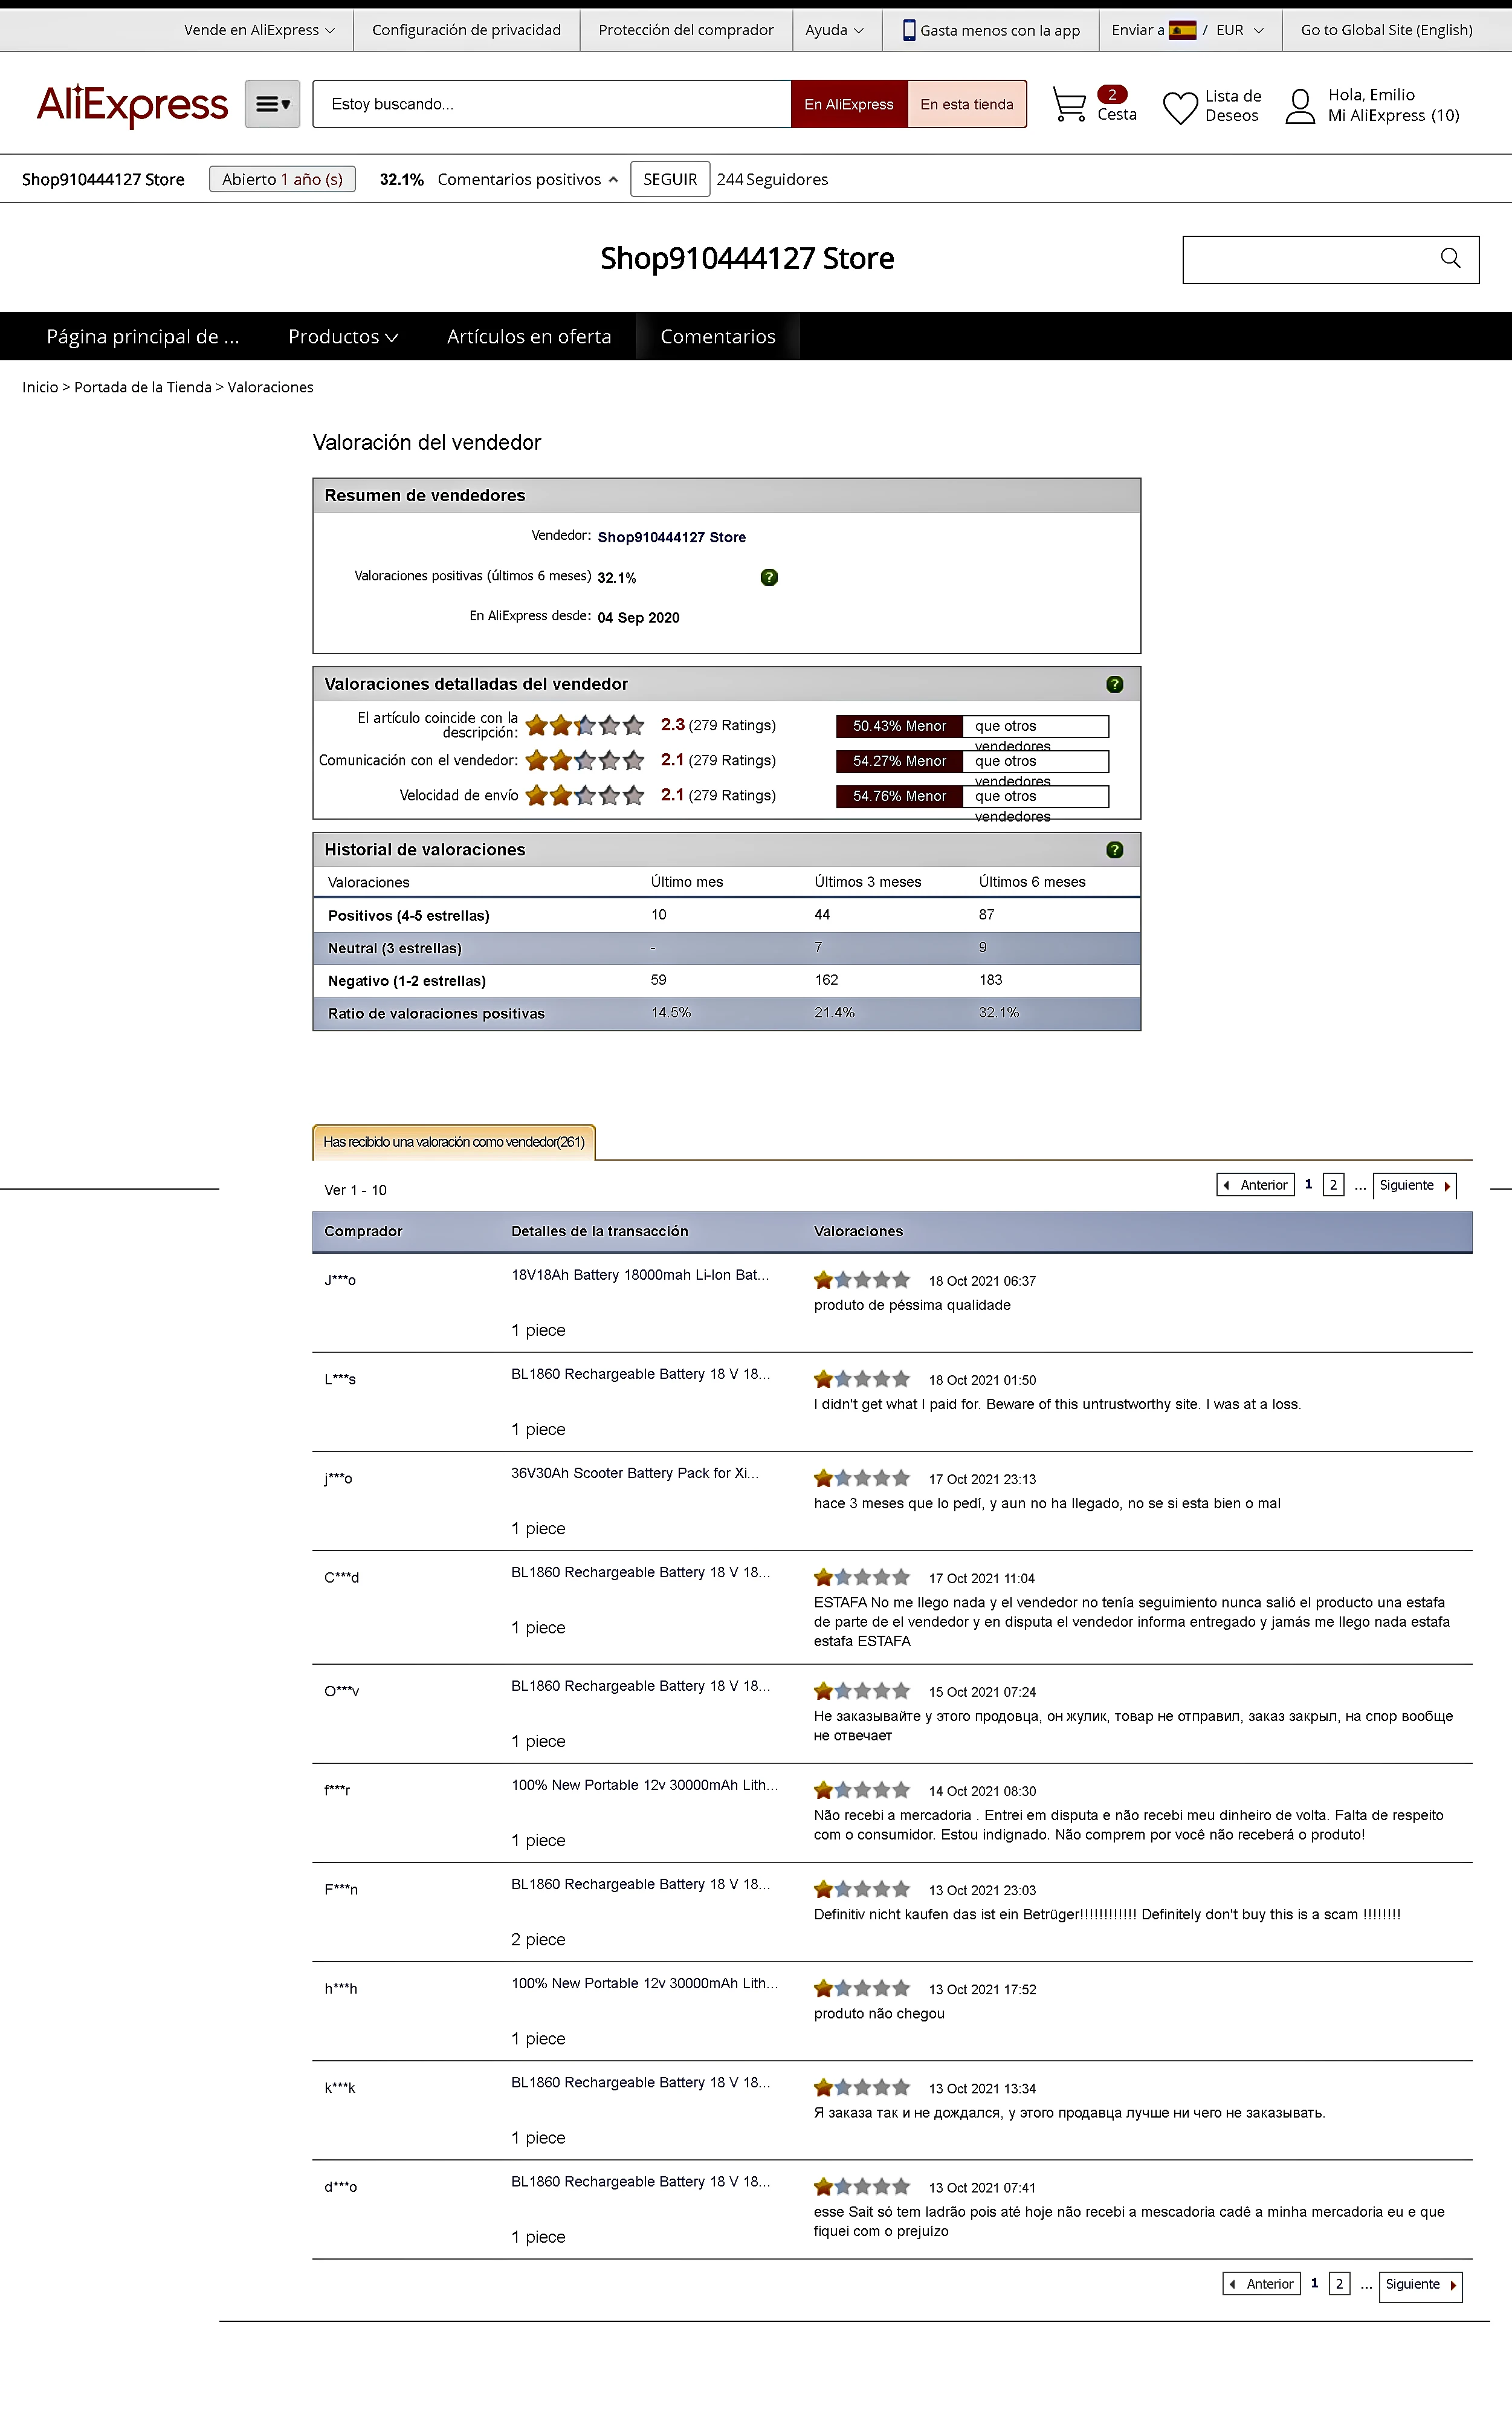Click the bottom Siguiente pagination button
The width and height of the screenshot is (1512, 2418).
click(x=1419, y=2284)
